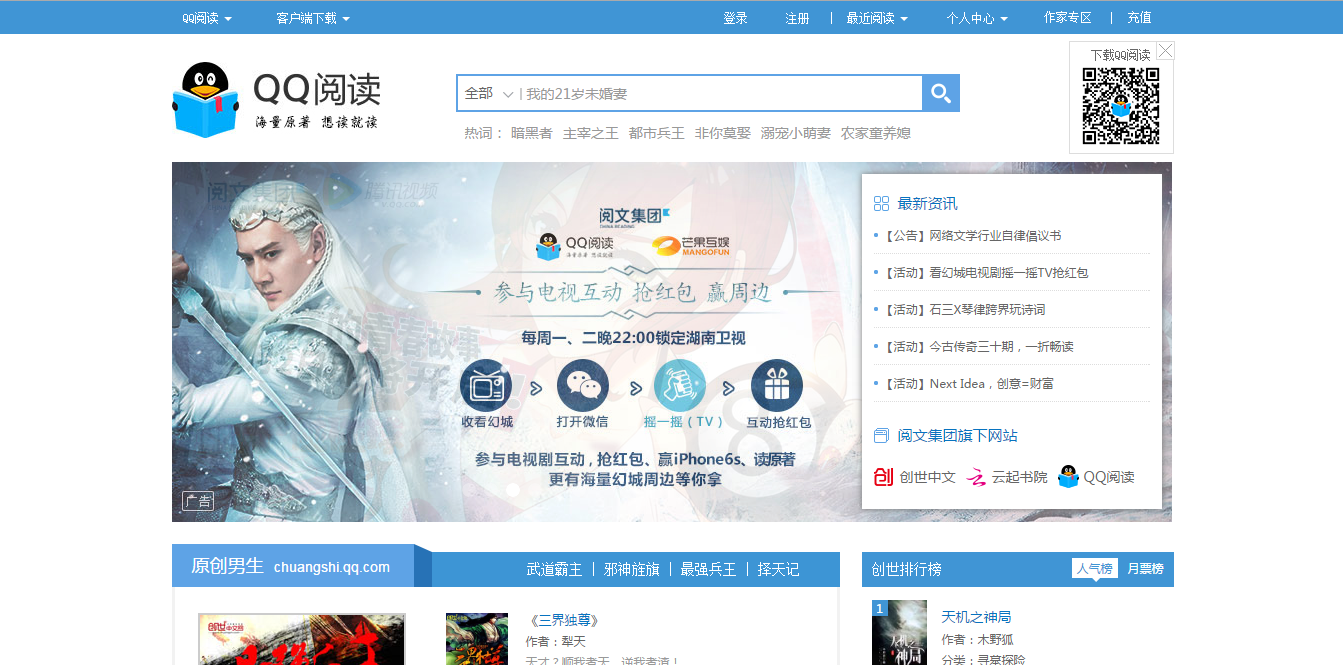Open the 最近阅读 dropdown
Image resolution: width=1343 pixels, height=665 pixels.
click(877, 18)
